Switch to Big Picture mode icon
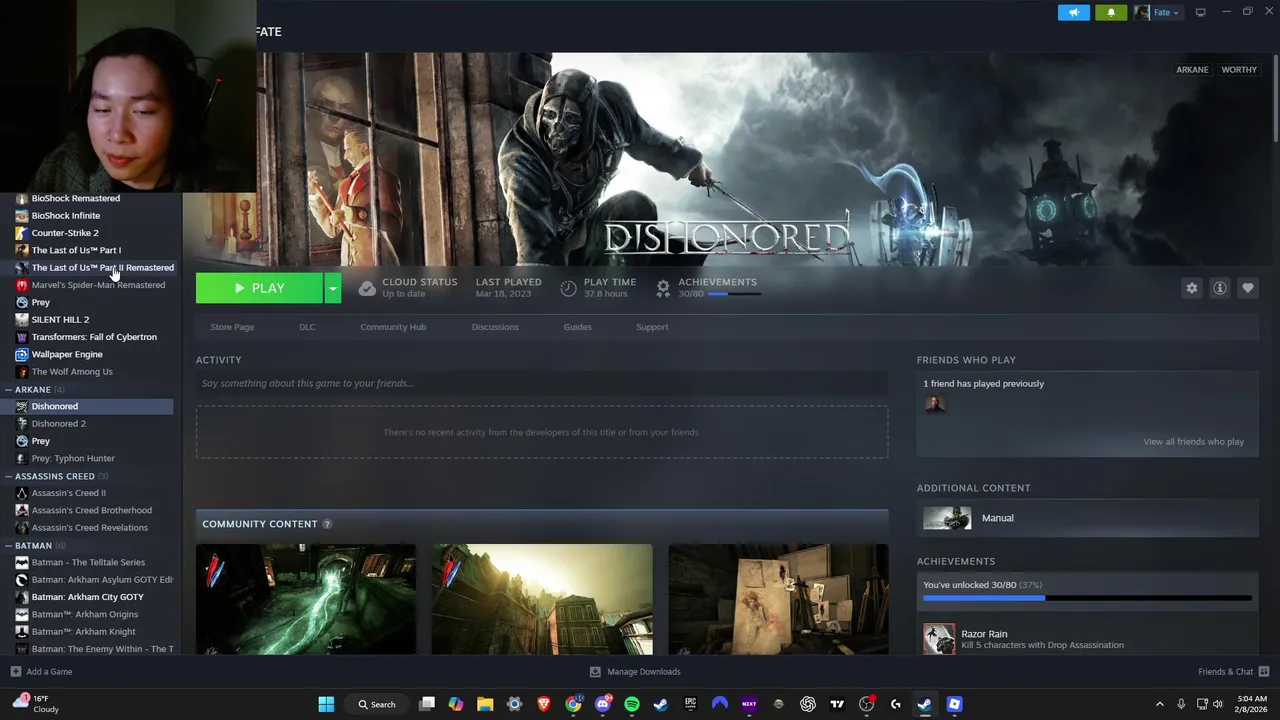The height and width of the screenshot is (720, 1280). (1200, 12)
